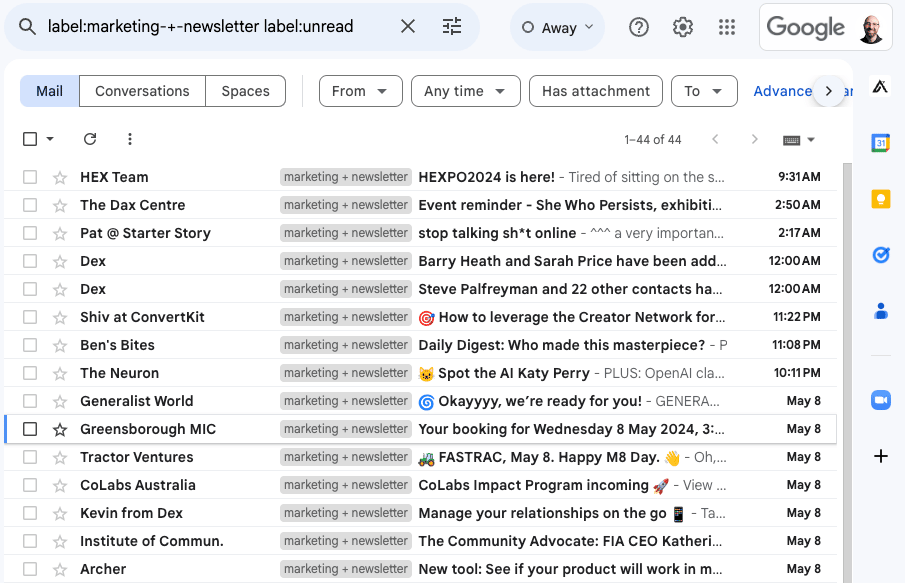Show more filter chips with the right chevron

coord(829,91)
